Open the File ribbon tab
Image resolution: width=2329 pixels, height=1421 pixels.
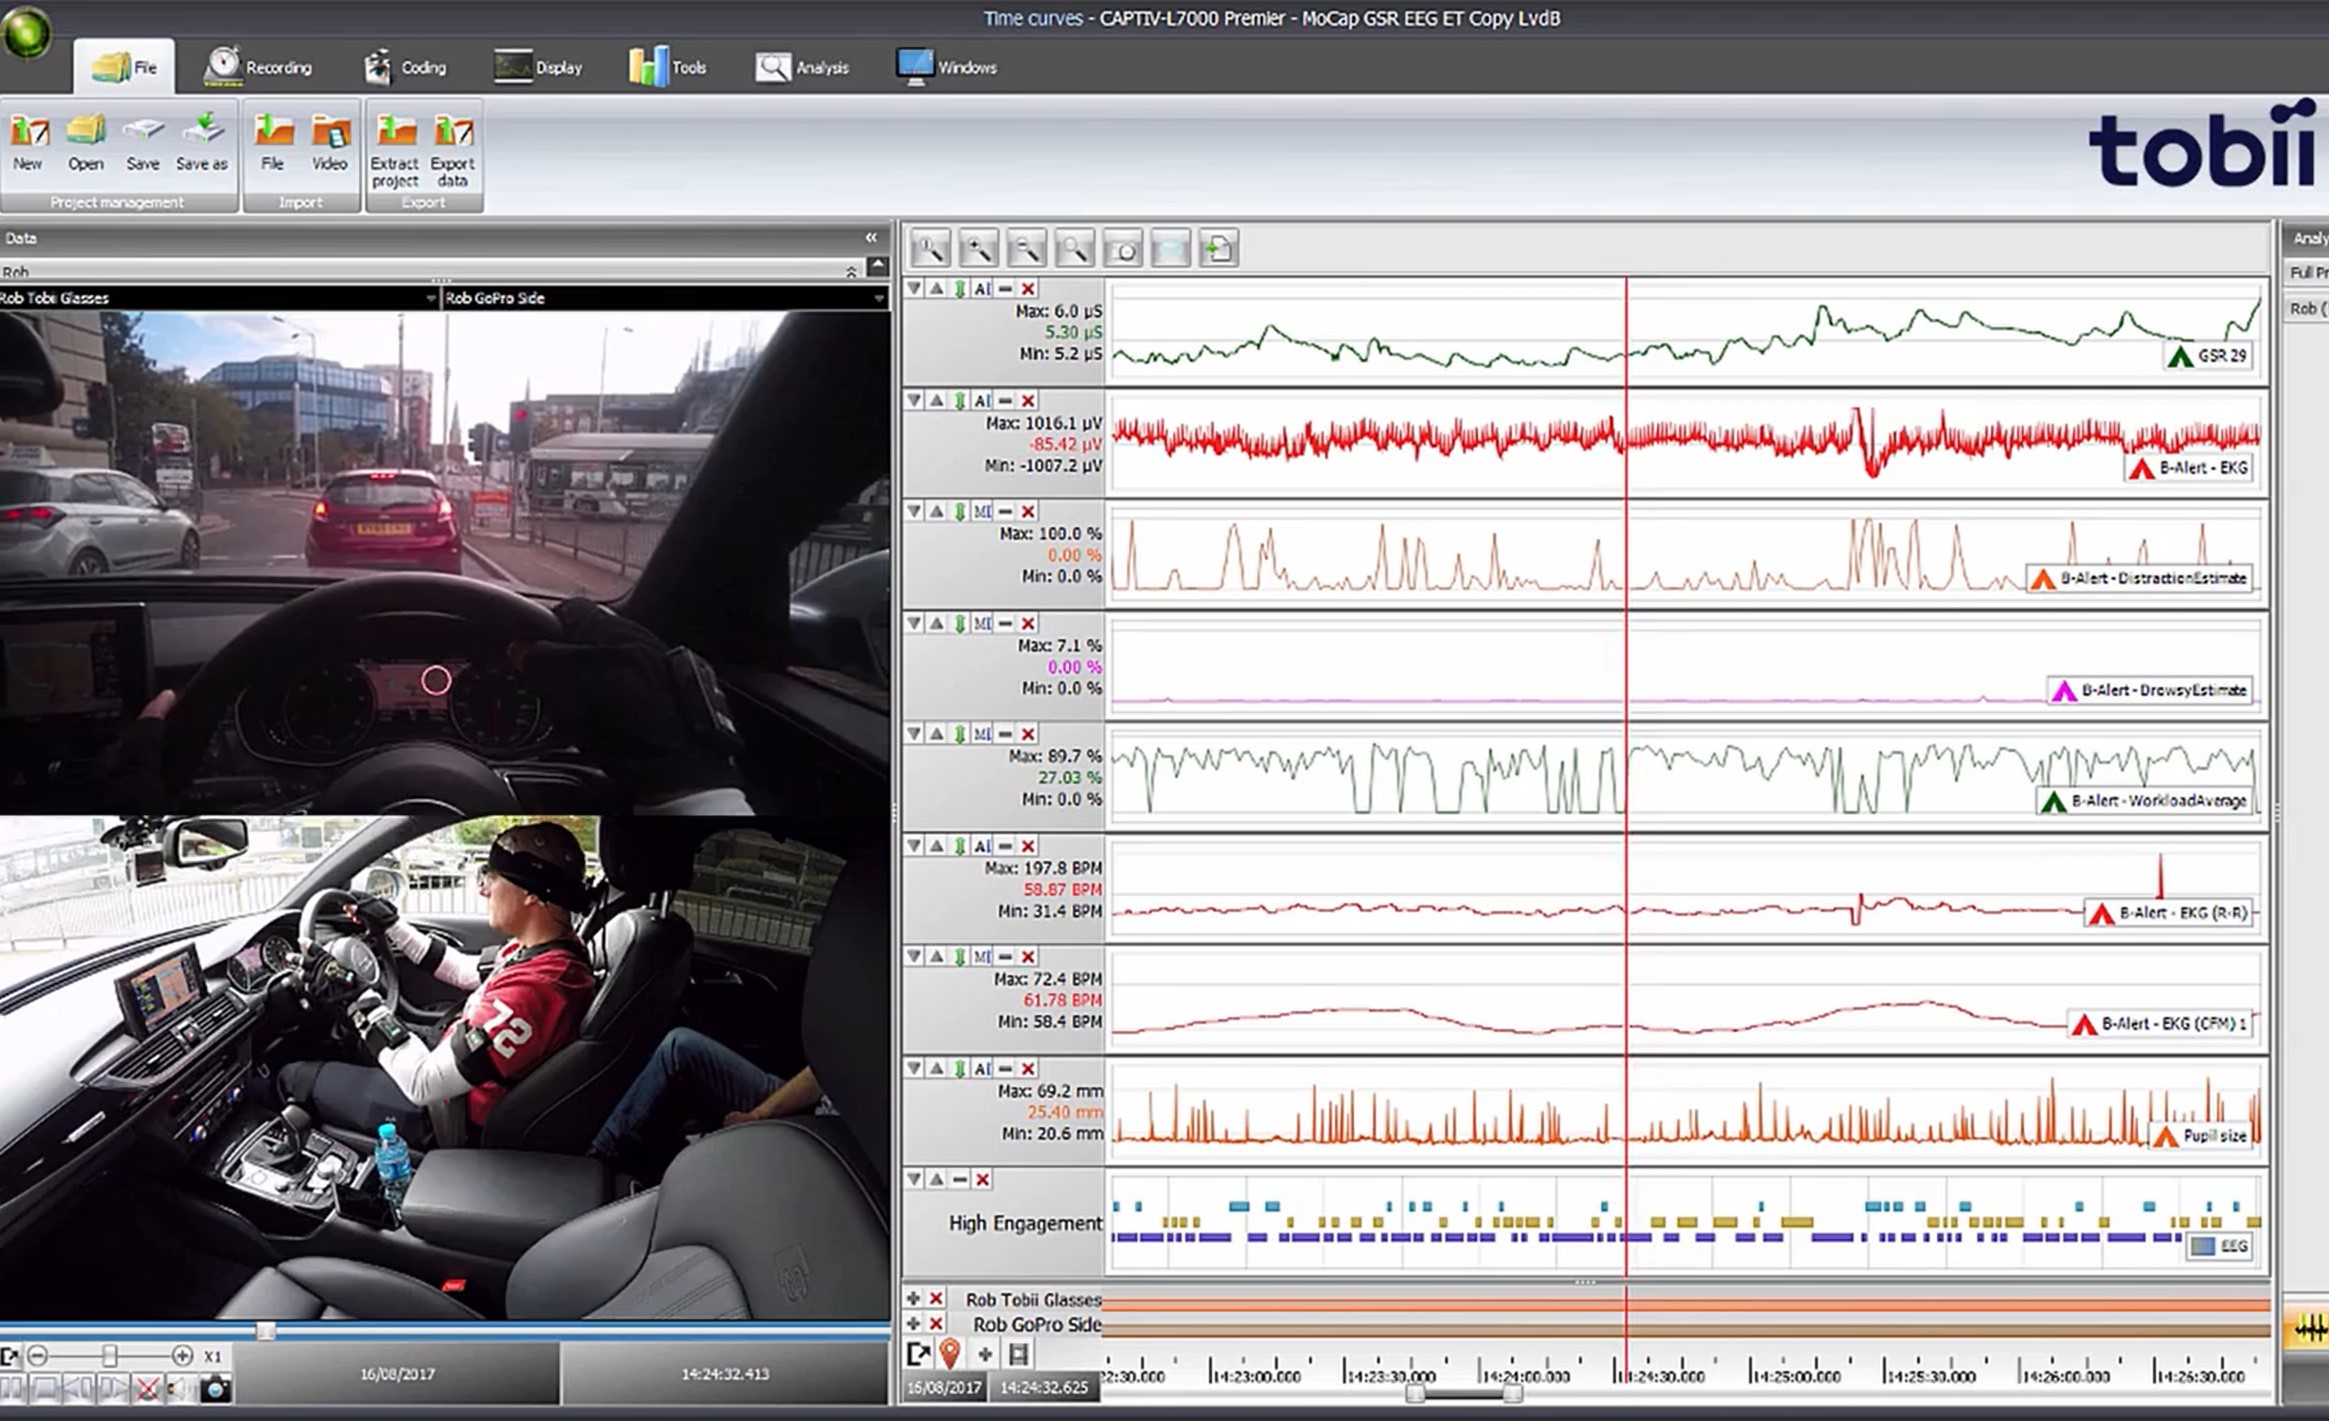click(124, 67)
